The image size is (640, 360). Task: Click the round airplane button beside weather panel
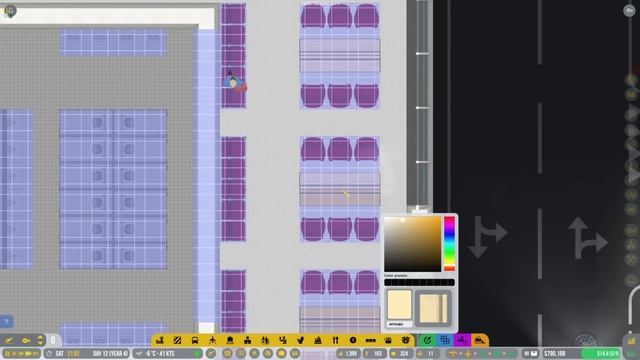pos(211,353)
